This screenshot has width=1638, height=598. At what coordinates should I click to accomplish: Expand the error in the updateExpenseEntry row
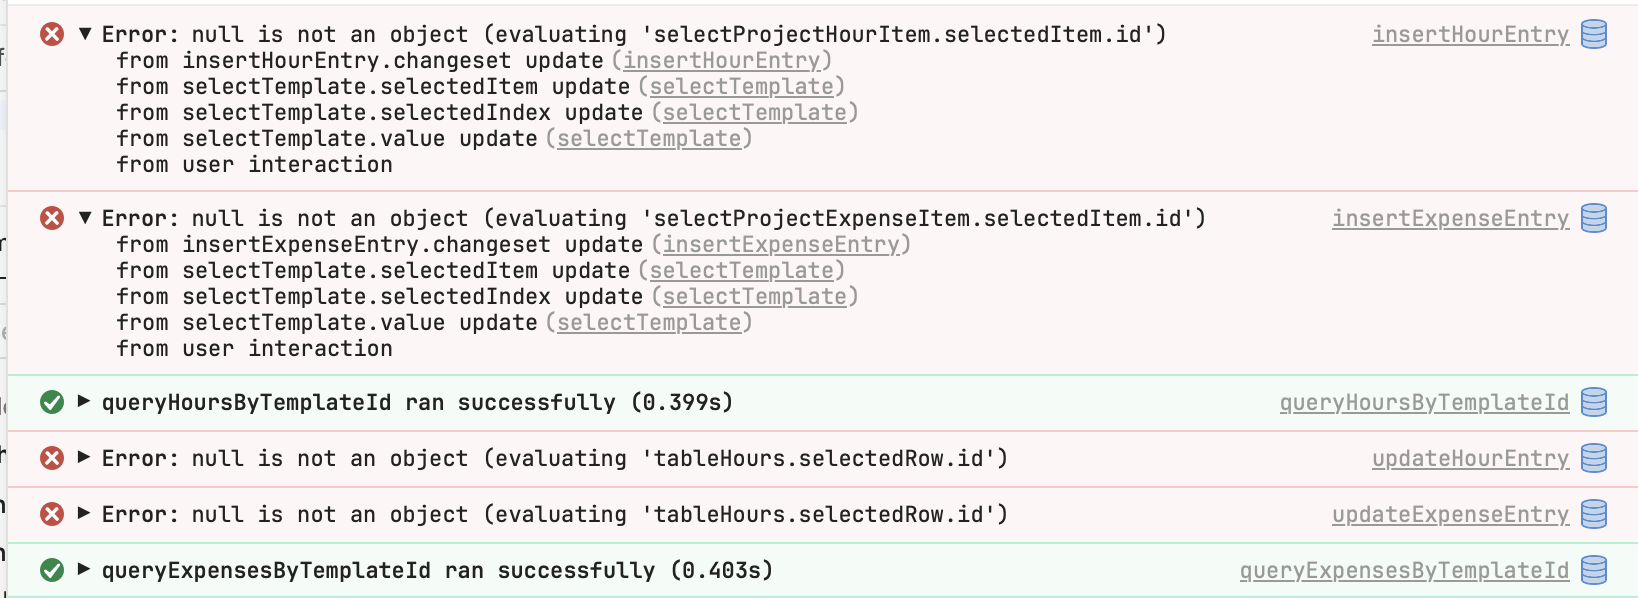point(85,514)
